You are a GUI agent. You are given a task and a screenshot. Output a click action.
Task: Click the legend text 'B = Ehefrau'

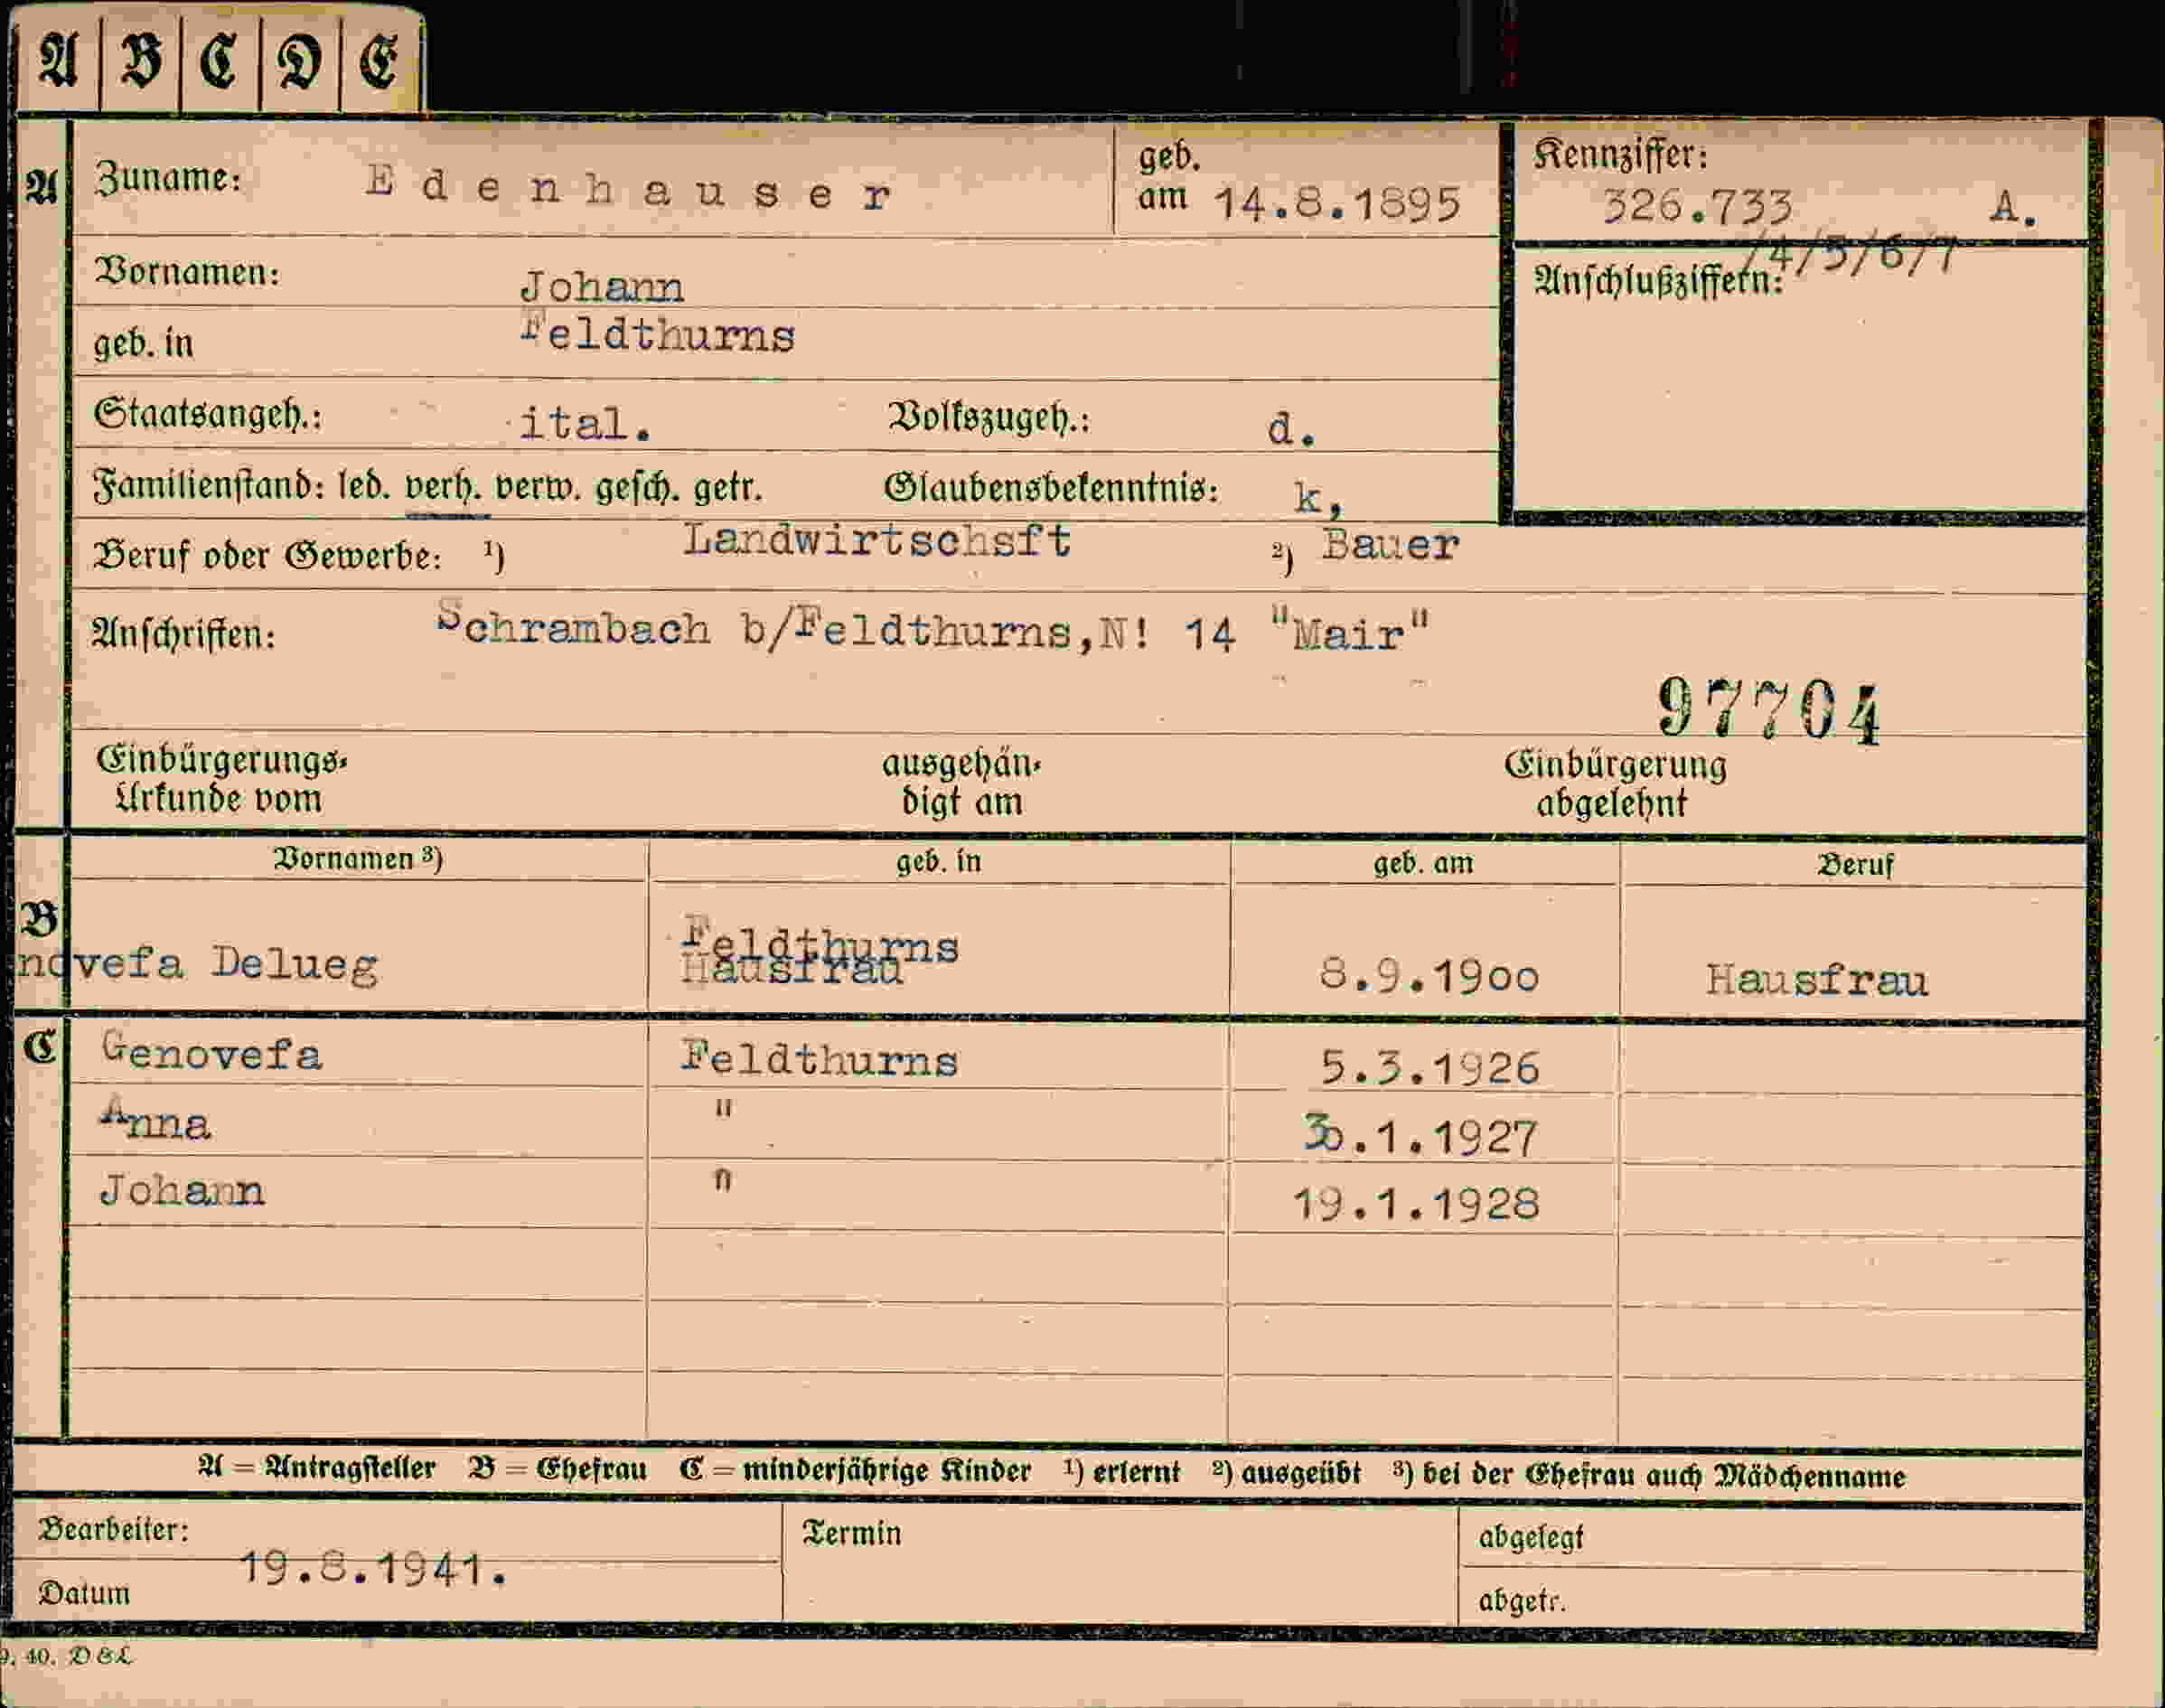tap(557, 1470)
